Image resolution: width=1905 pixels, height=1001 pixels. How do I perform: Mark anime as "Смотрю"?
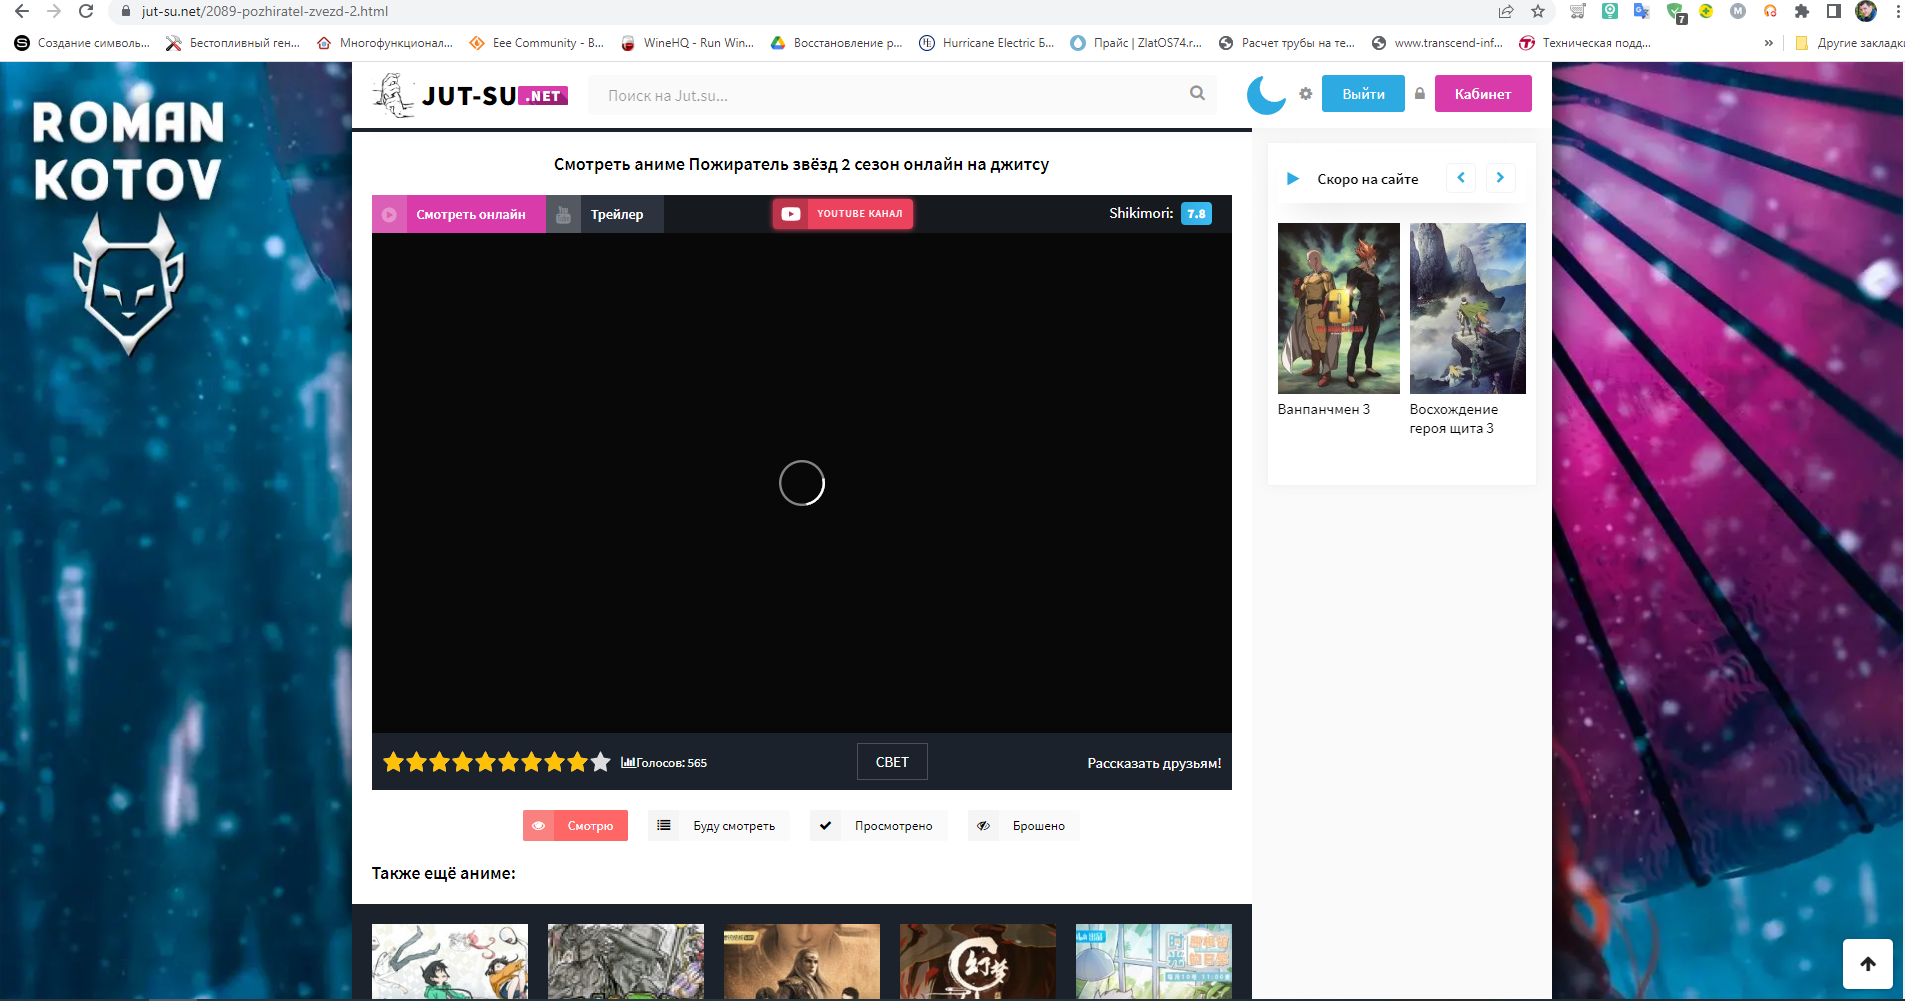pos(575,826)
